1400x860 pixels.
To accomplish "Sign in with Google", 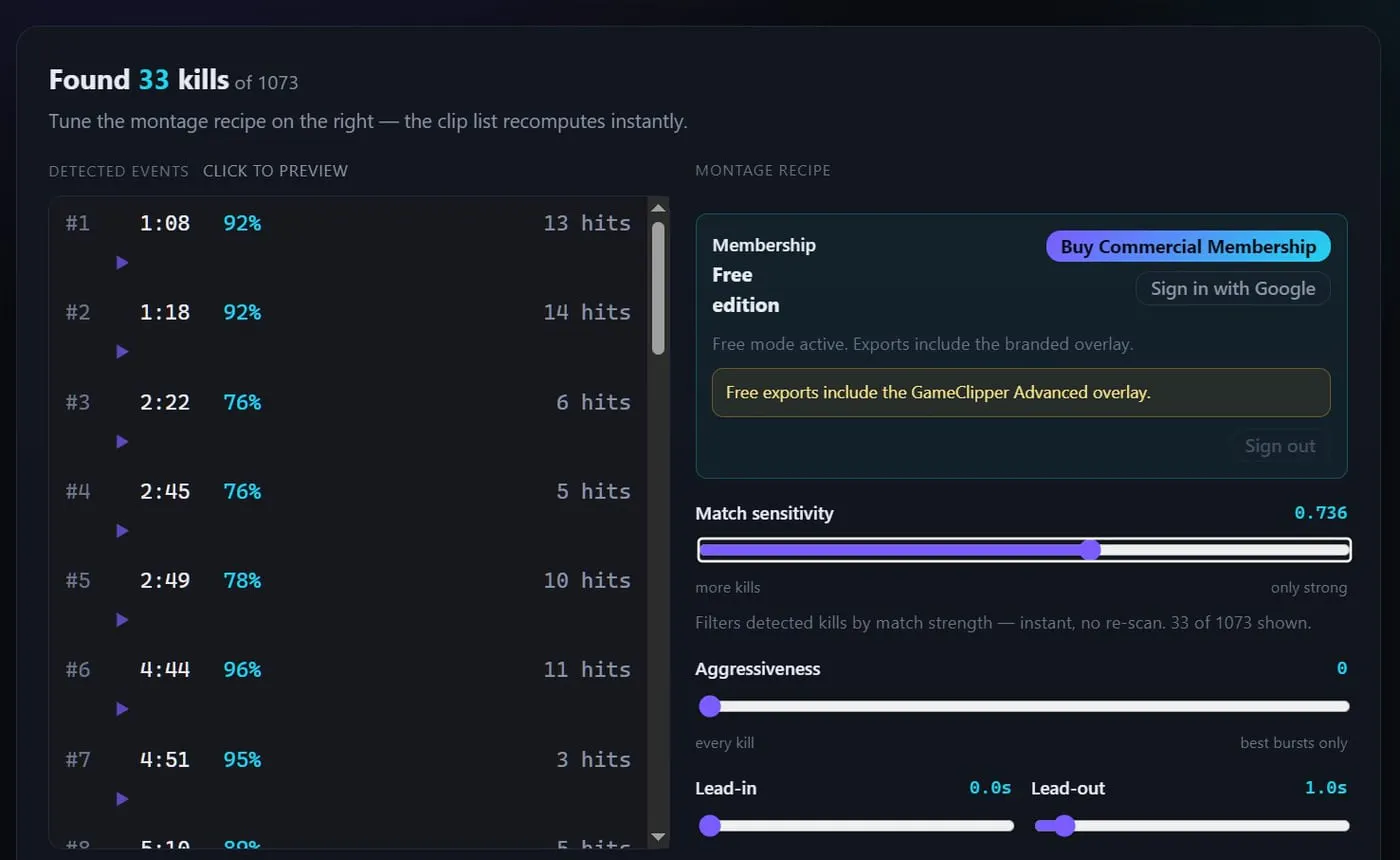I will (1233, 288).
